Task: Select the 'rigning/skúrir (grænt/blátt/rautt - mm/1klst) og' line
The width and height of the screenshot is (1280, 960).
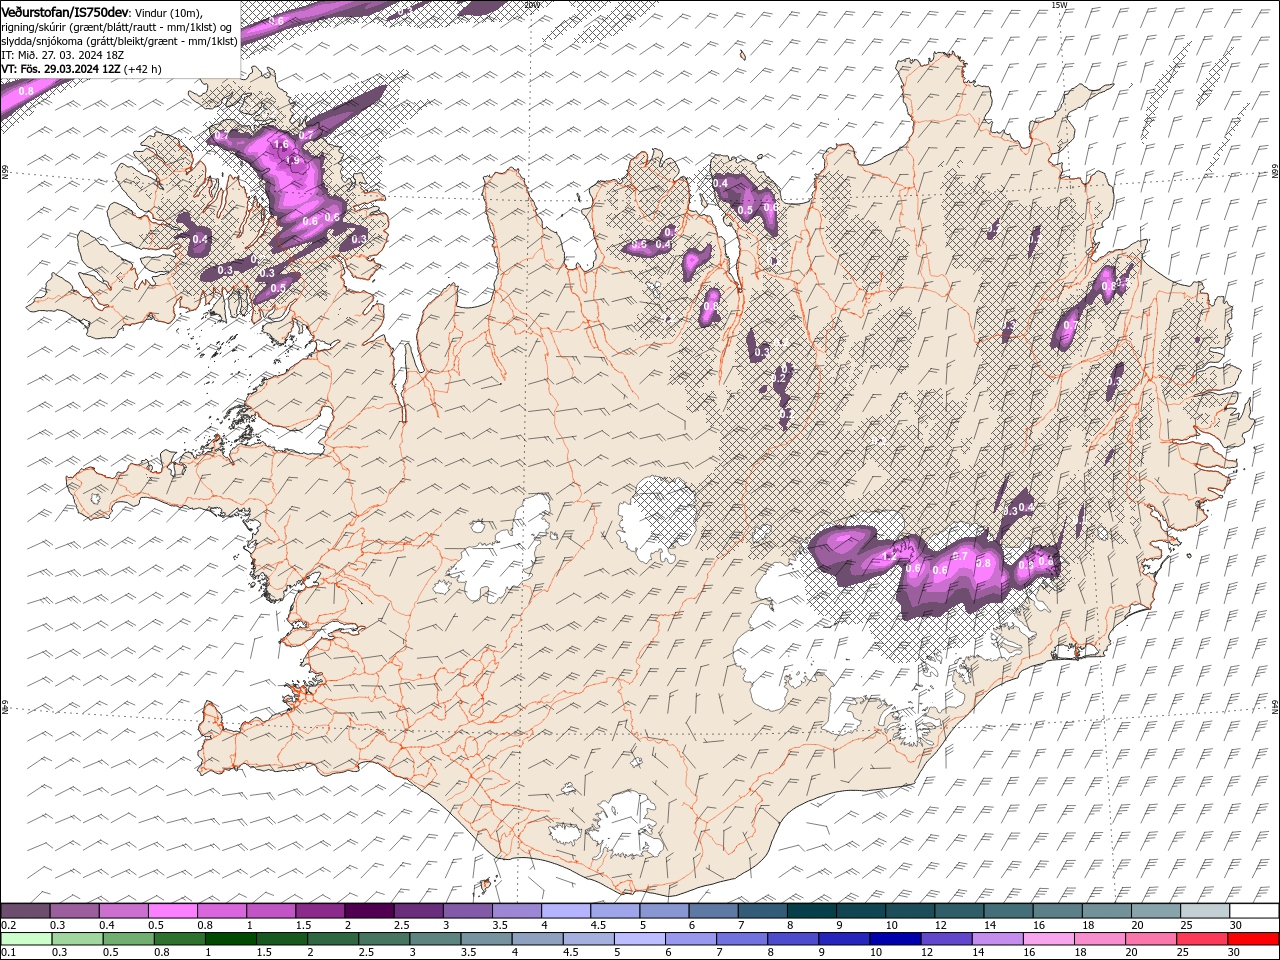Action: [x=117, y=26]
